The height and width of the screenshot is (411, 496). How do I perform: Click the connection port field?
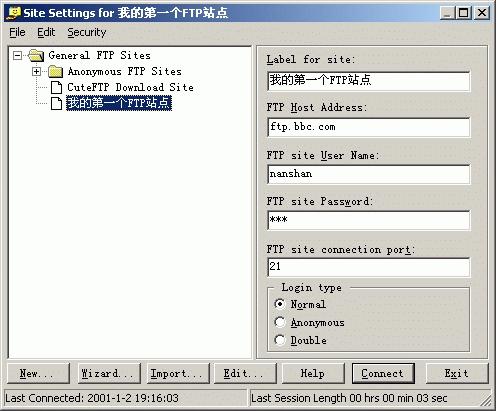[x=369, y=267]
